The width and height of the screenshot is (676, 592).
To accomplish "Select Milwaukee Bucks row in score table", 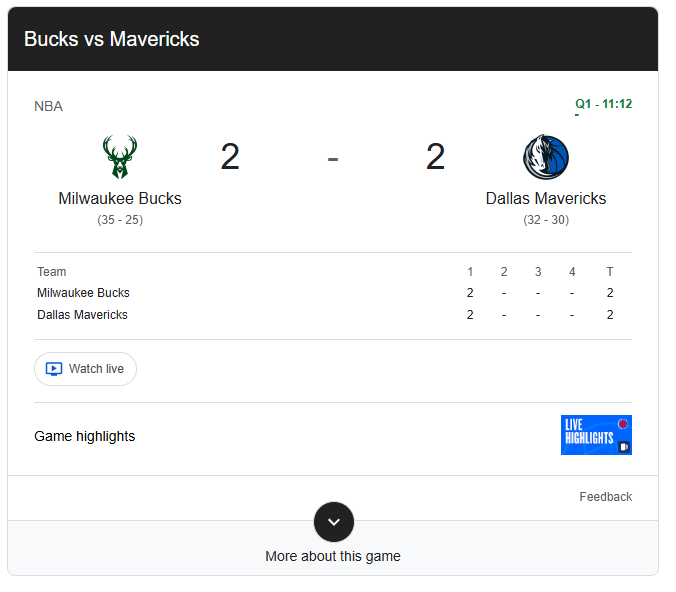I will click(x=333, y=293).
